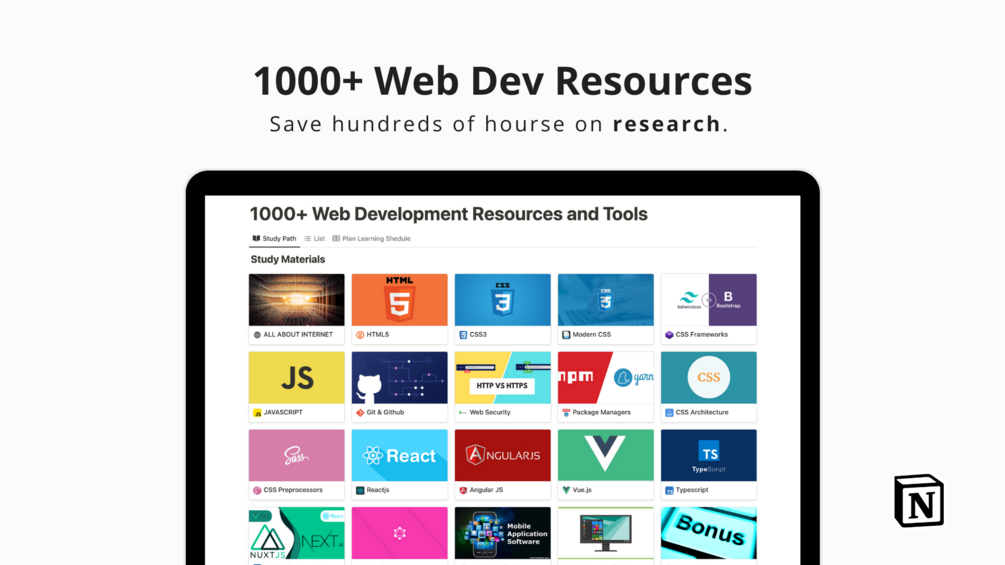
Task: Click the pink Sass icon beside CSS Preprocessors
Action: [257, 491]
